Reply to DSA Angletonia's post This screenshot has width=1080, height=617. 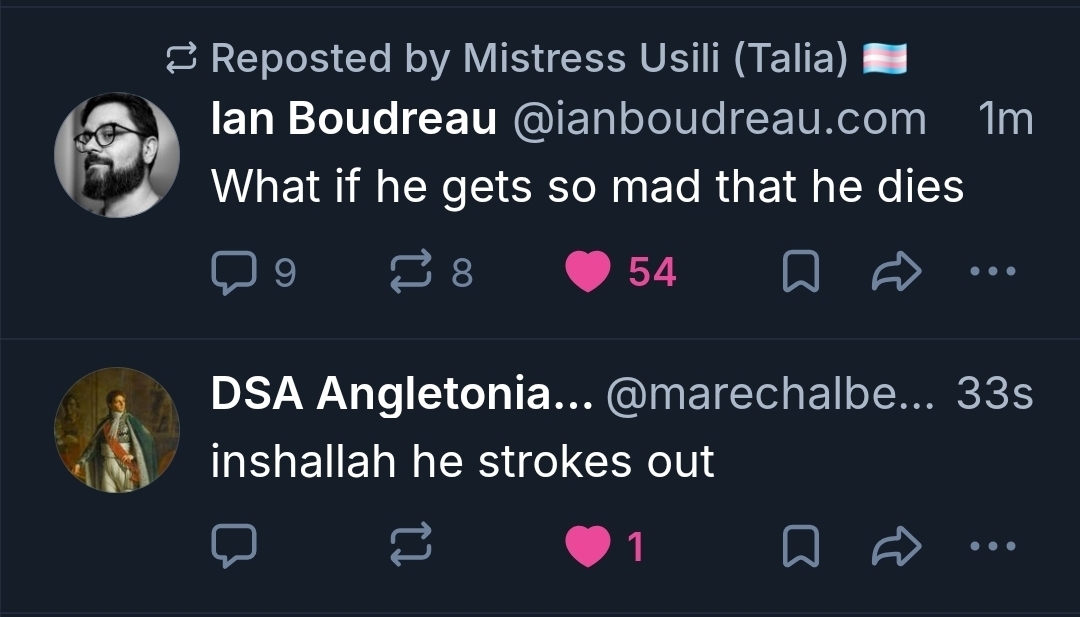235,546
